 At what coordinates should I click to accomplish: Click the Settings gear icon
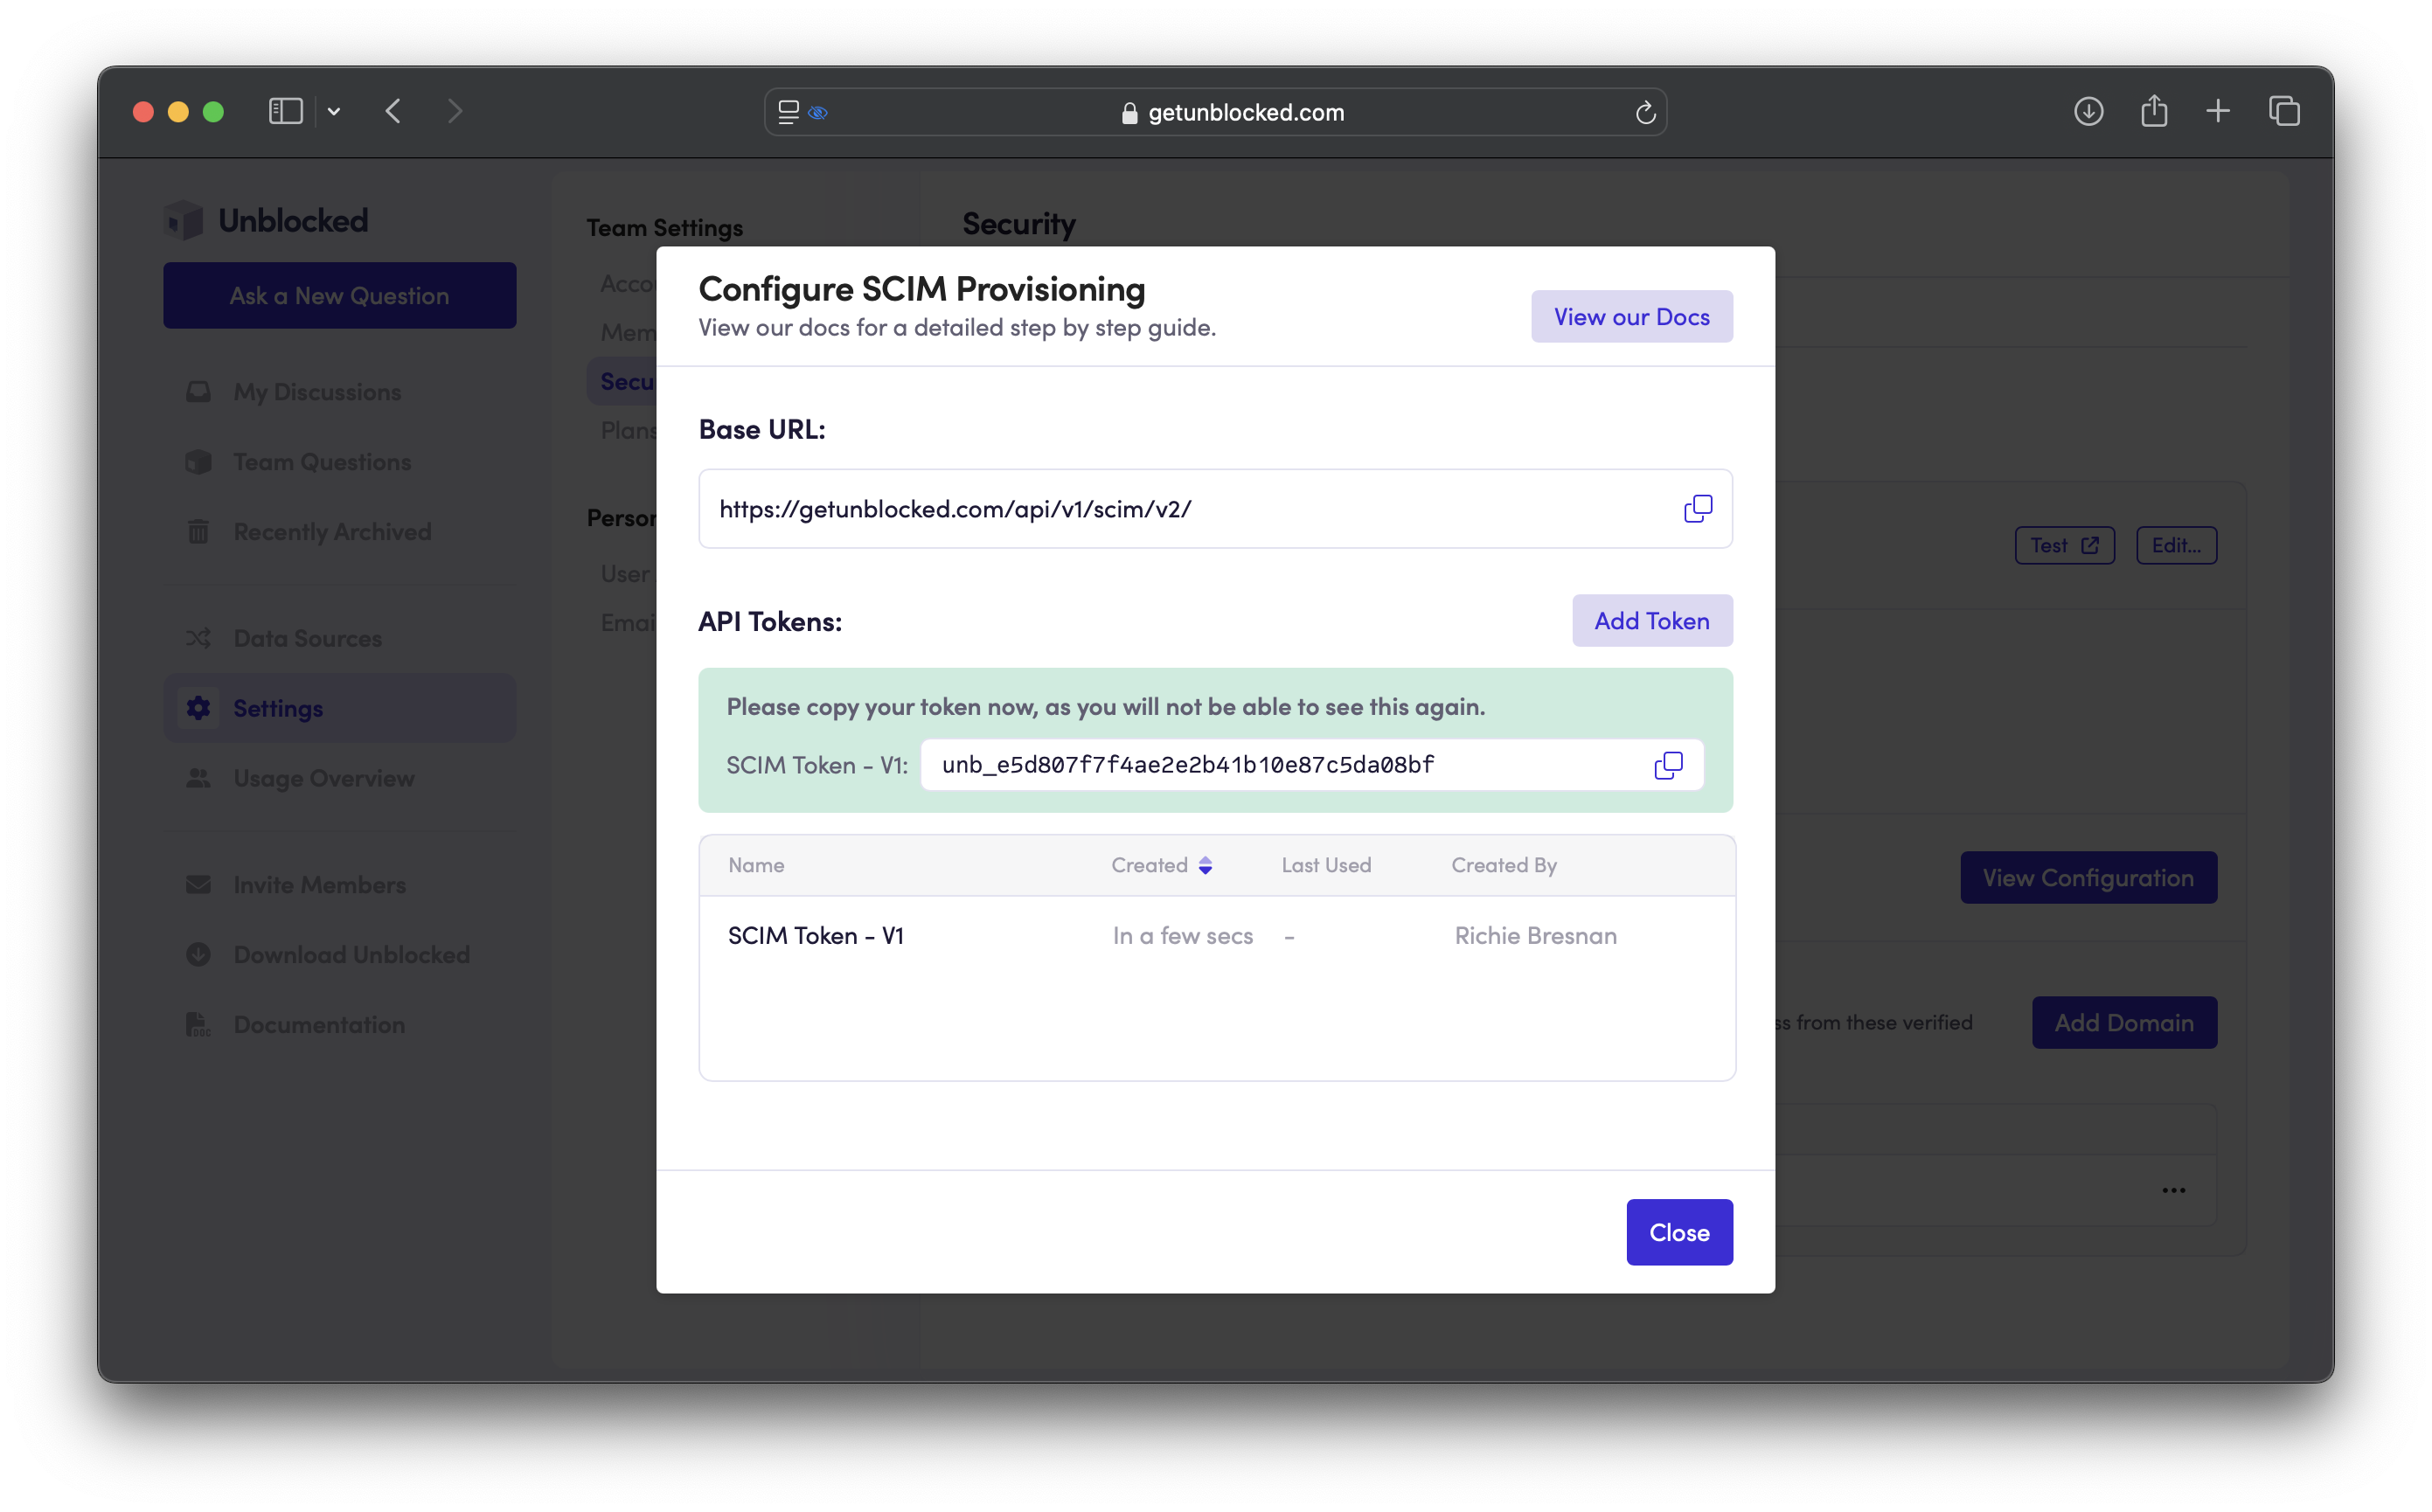tap(198, 708)
